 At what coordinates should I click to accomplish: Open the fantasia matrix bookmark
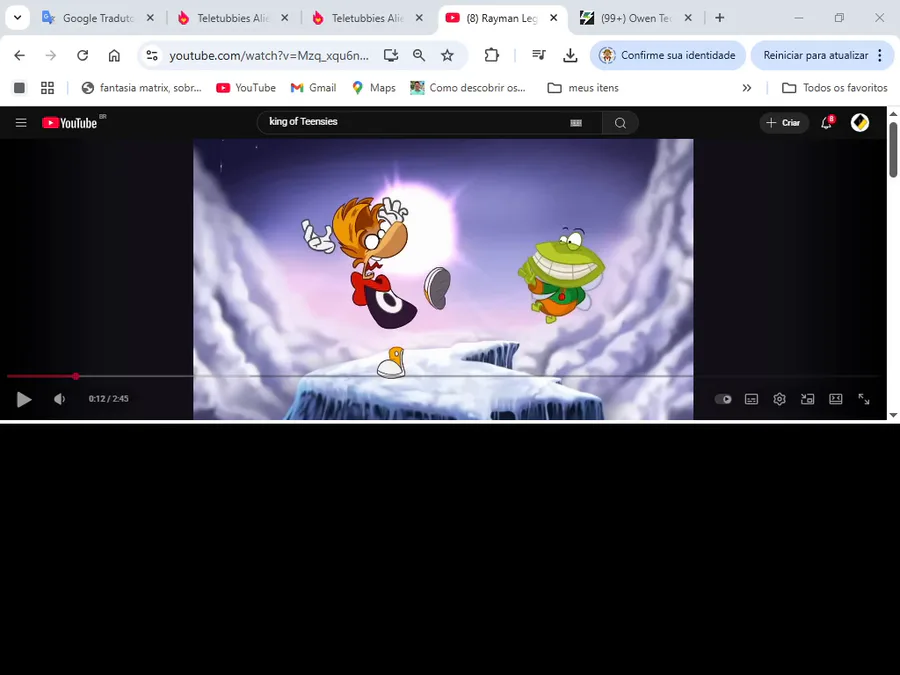(x=142, y=88)
